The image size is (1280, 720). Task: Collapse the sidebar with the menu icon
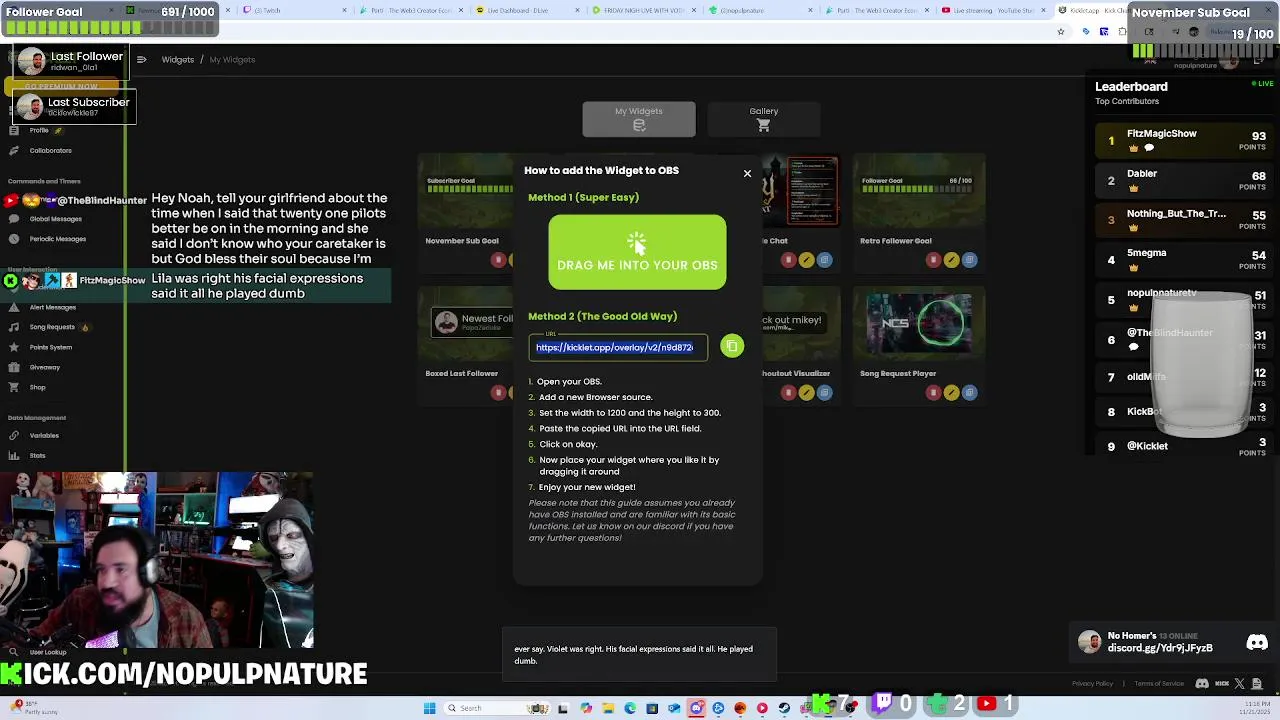[141, 60]
